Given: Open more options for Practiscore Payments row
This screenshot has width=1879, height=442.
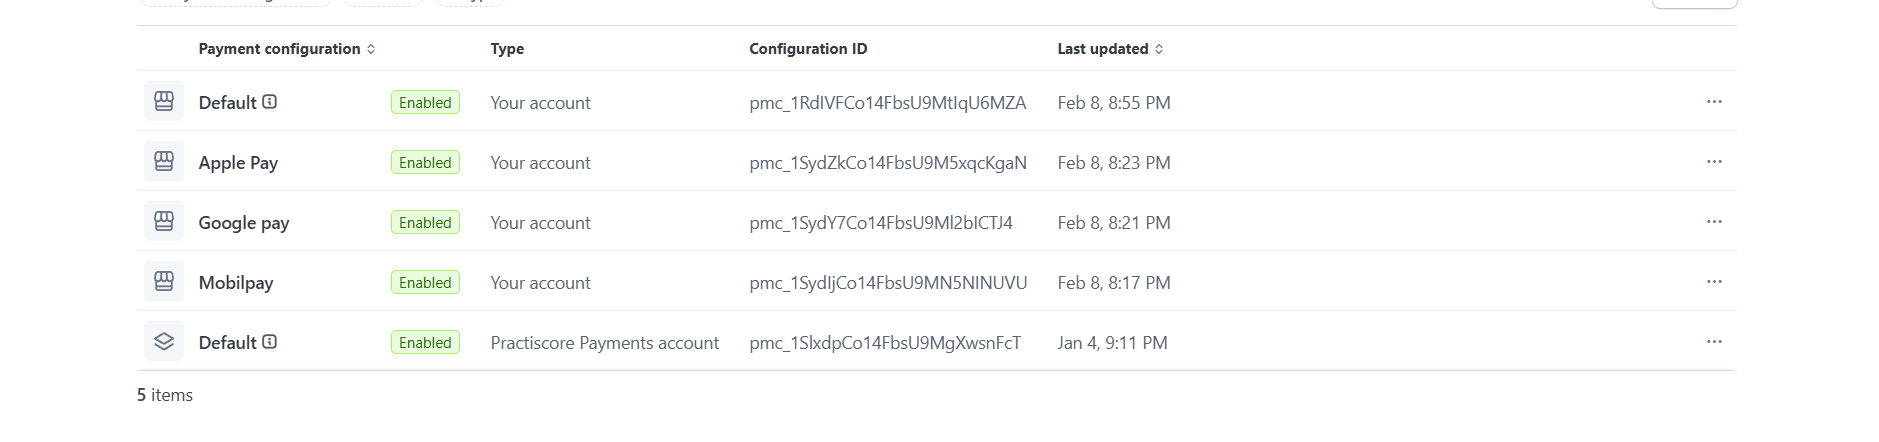Looking at the screenshot, I should coord(1714,342).
